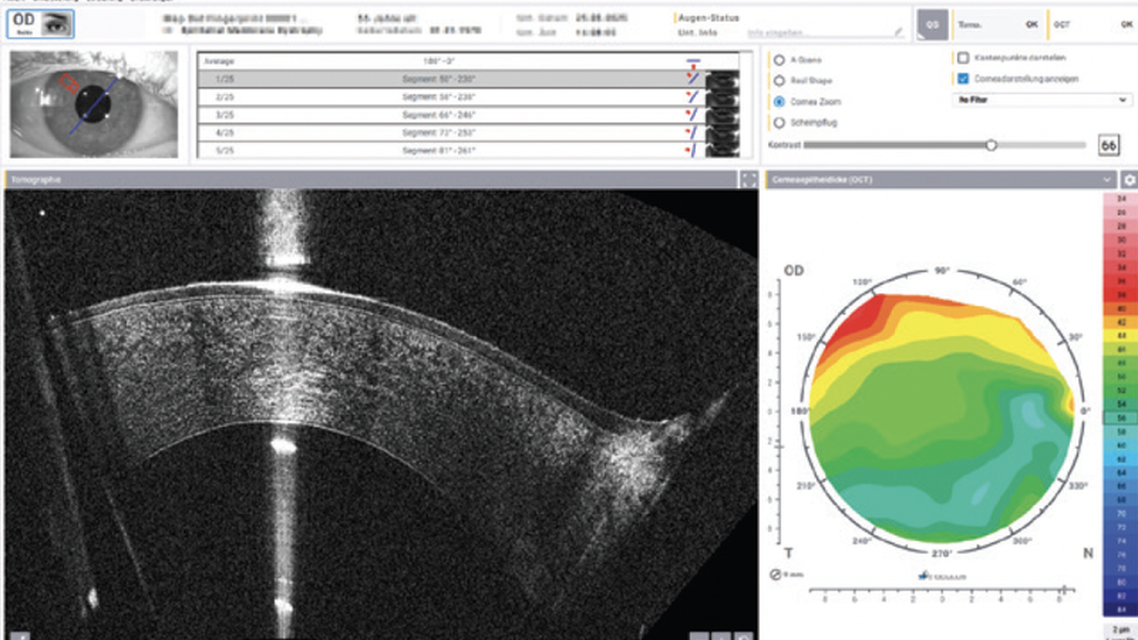Open the OCT OK status tile
Viewport: 1138px width, 640px height.
tap(1093, 25)
